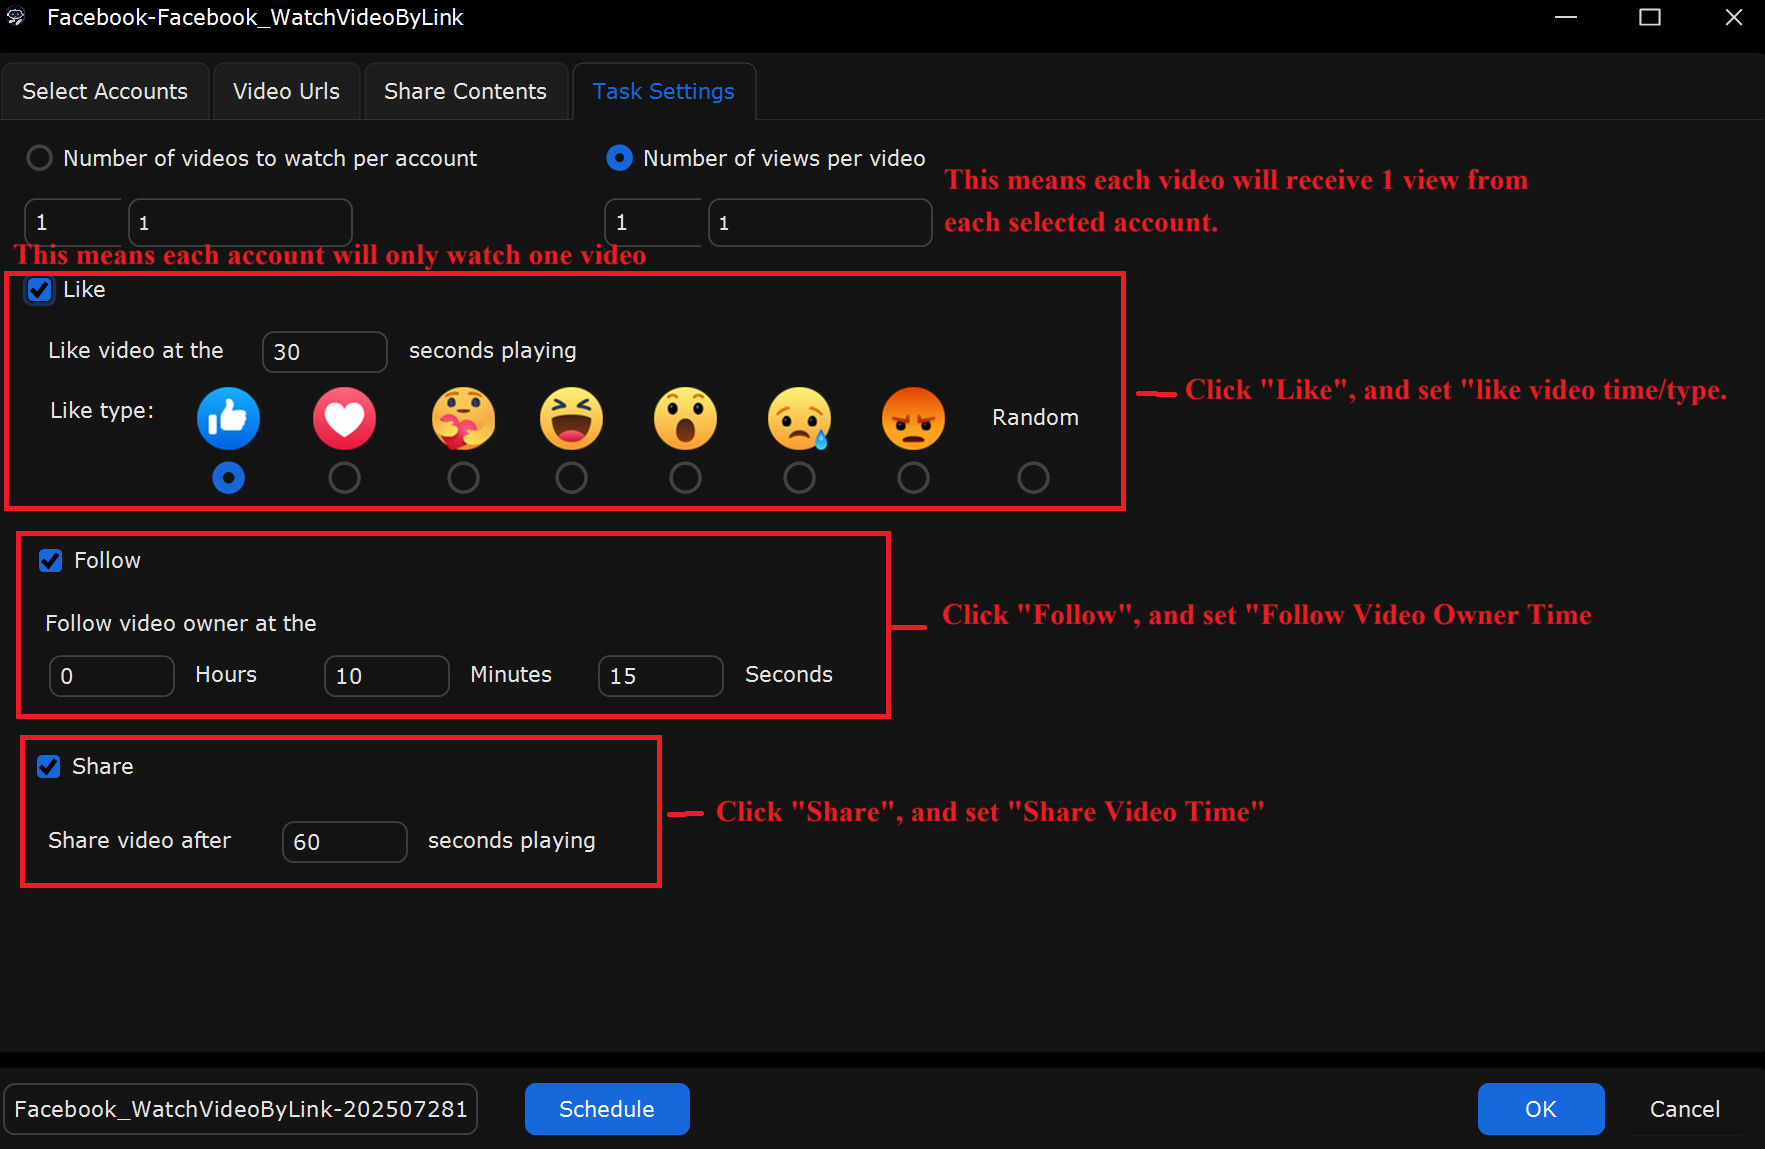The image size is (1765, 1149).
Task: Click the 'Random' like type label
Action: coord(1035,418)
